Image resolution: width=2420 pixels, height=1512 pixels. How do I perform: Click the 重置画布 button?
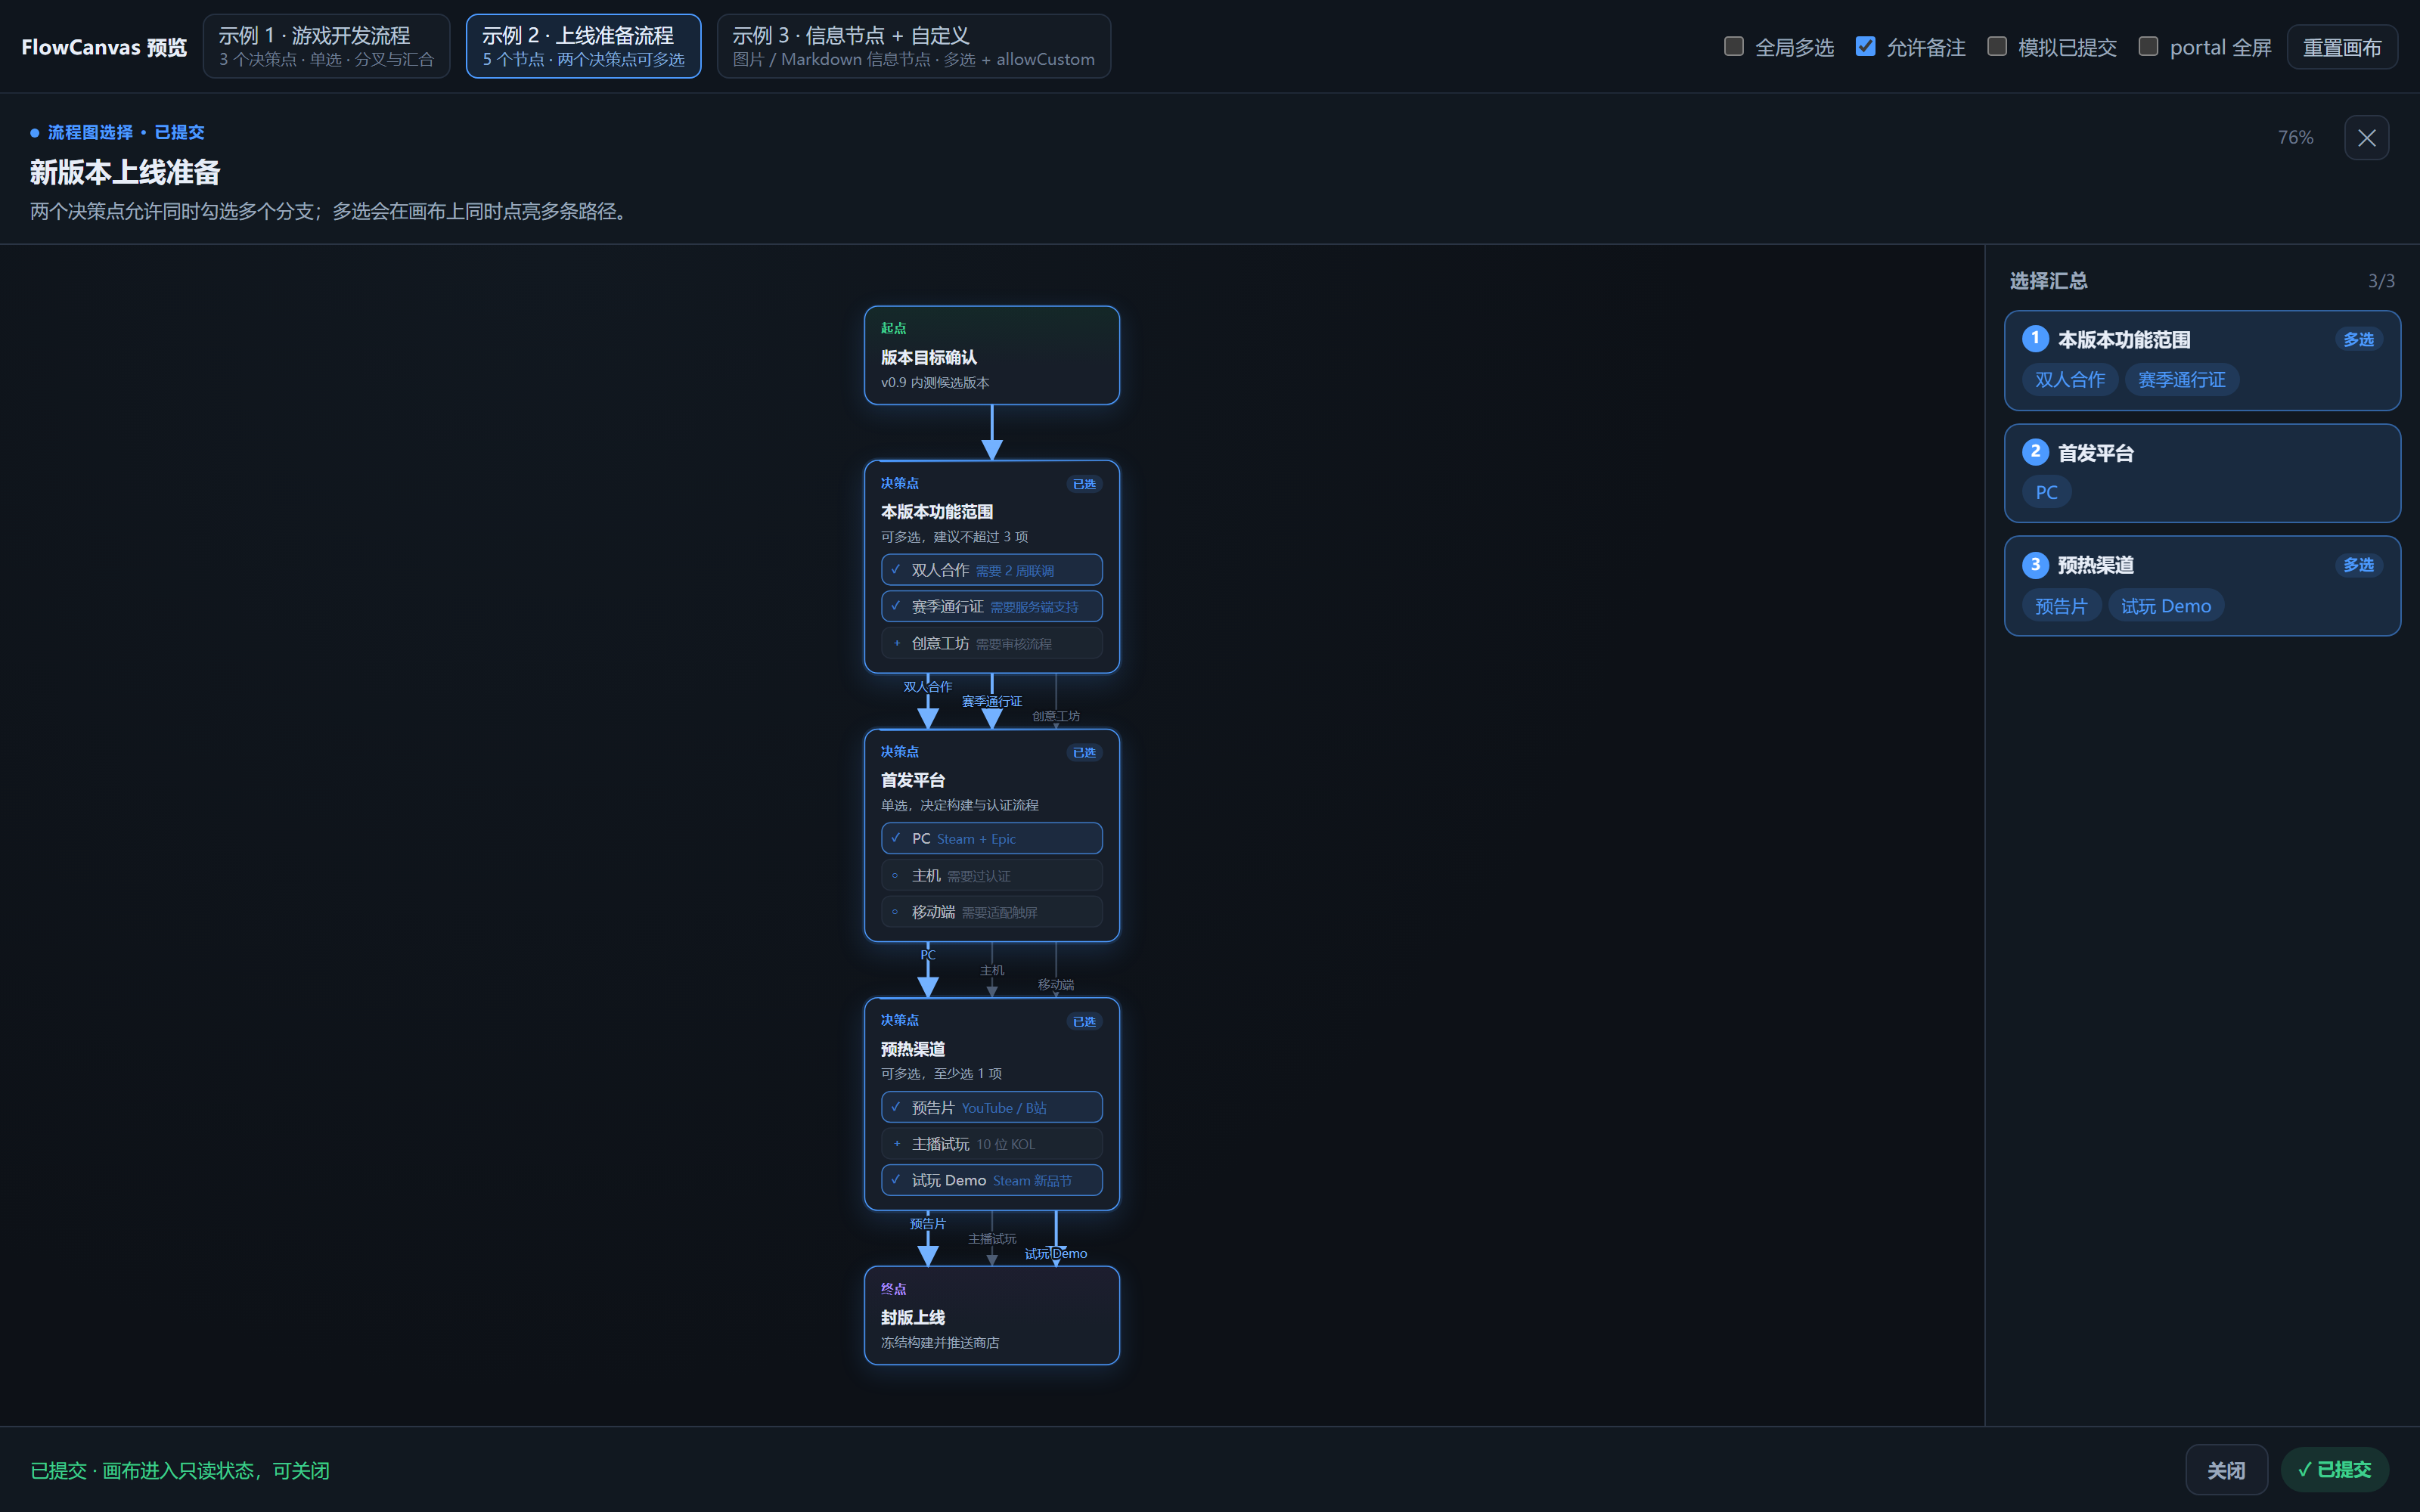coord(2342,47)
